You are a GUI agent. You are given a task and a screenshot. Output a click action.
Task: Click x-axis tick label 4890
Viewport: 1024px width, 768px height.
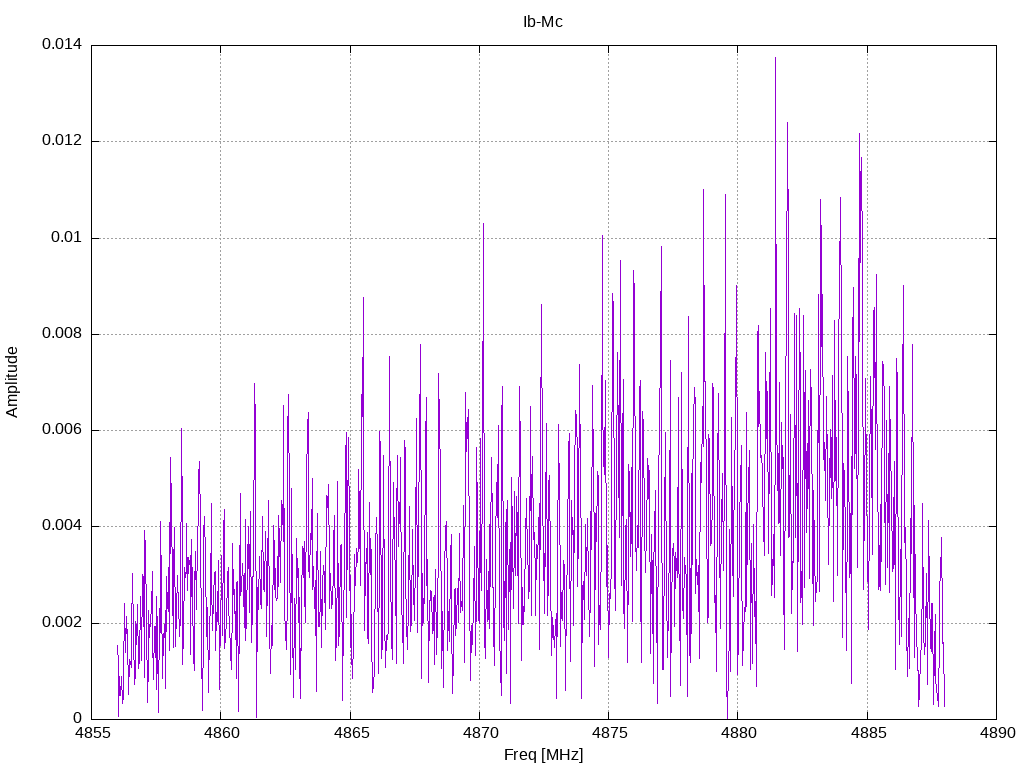tap(997, 733)
